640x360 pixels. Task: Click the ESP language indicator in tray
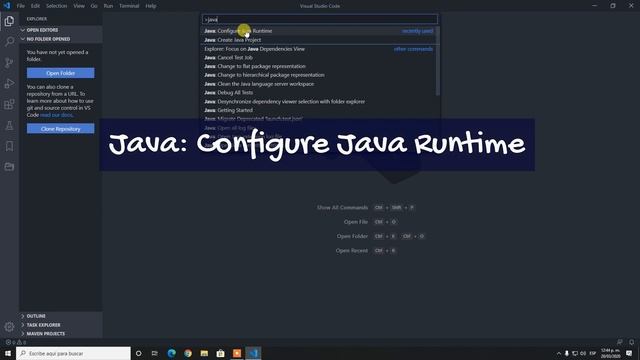[593, 353]
